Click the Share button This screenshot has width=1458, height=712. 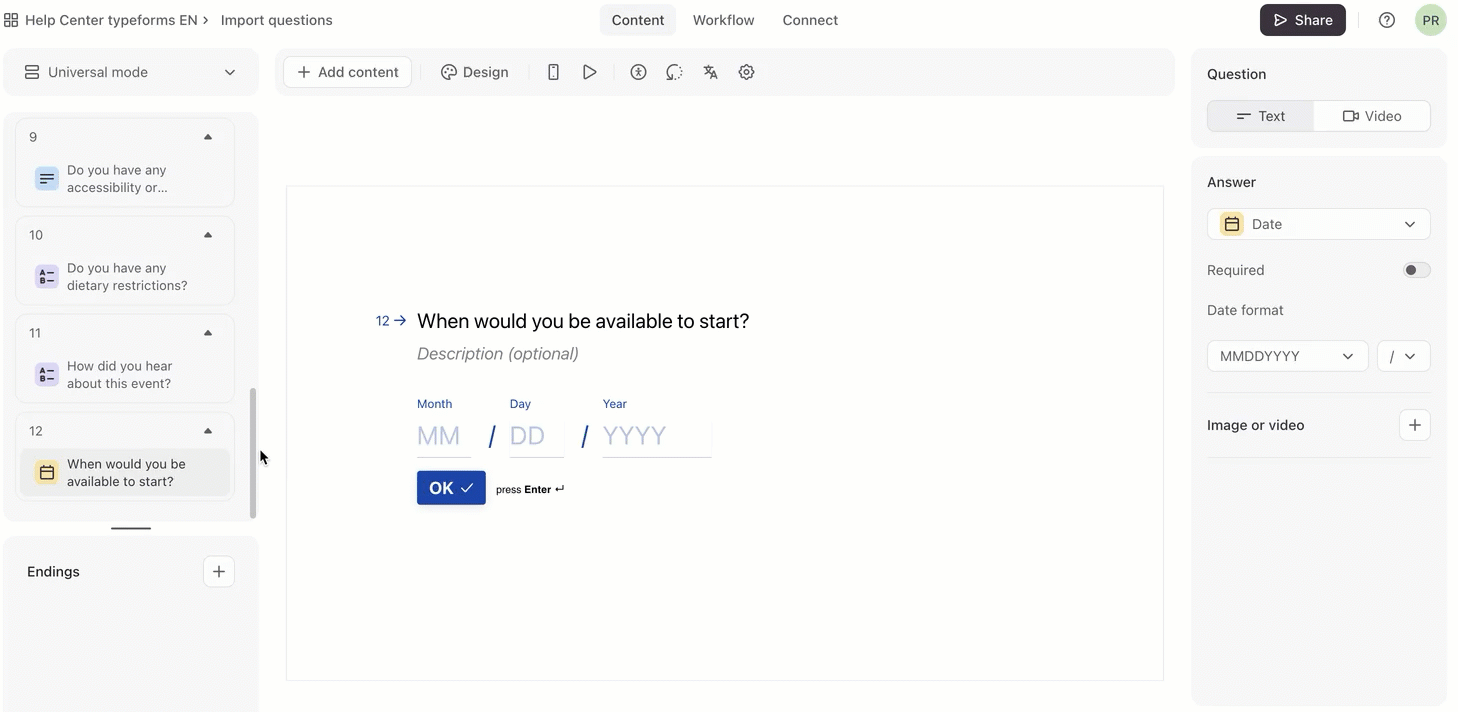pos(1302,20)
